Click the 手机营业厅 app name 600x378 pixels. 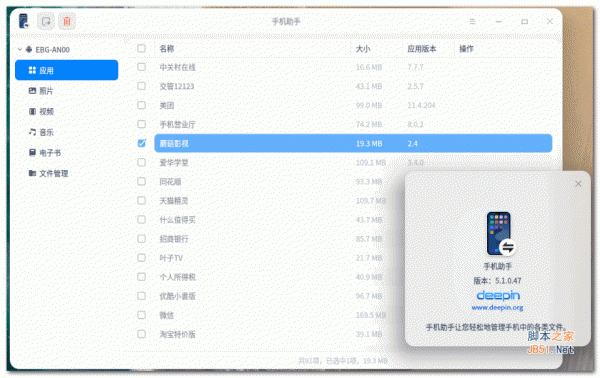click(x=178, y=124)
